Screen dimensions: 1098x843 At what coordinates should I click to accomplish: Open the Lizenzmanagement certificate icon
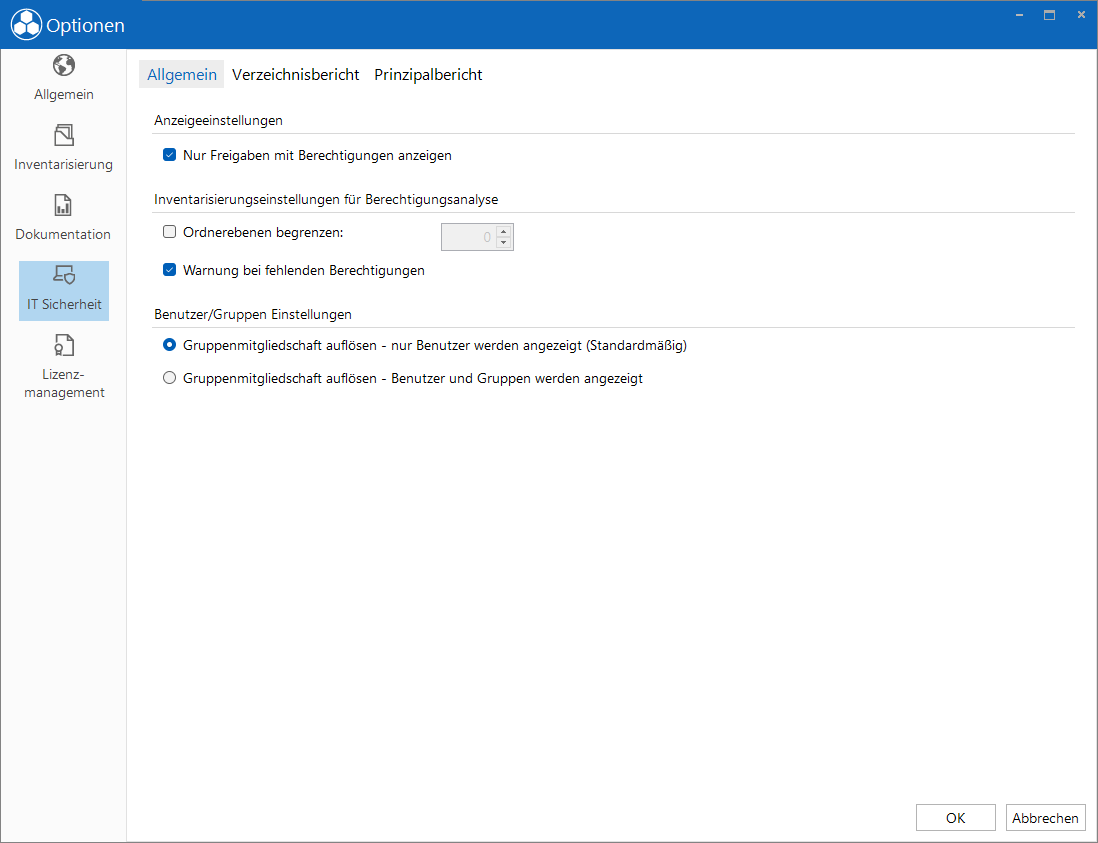64,345
